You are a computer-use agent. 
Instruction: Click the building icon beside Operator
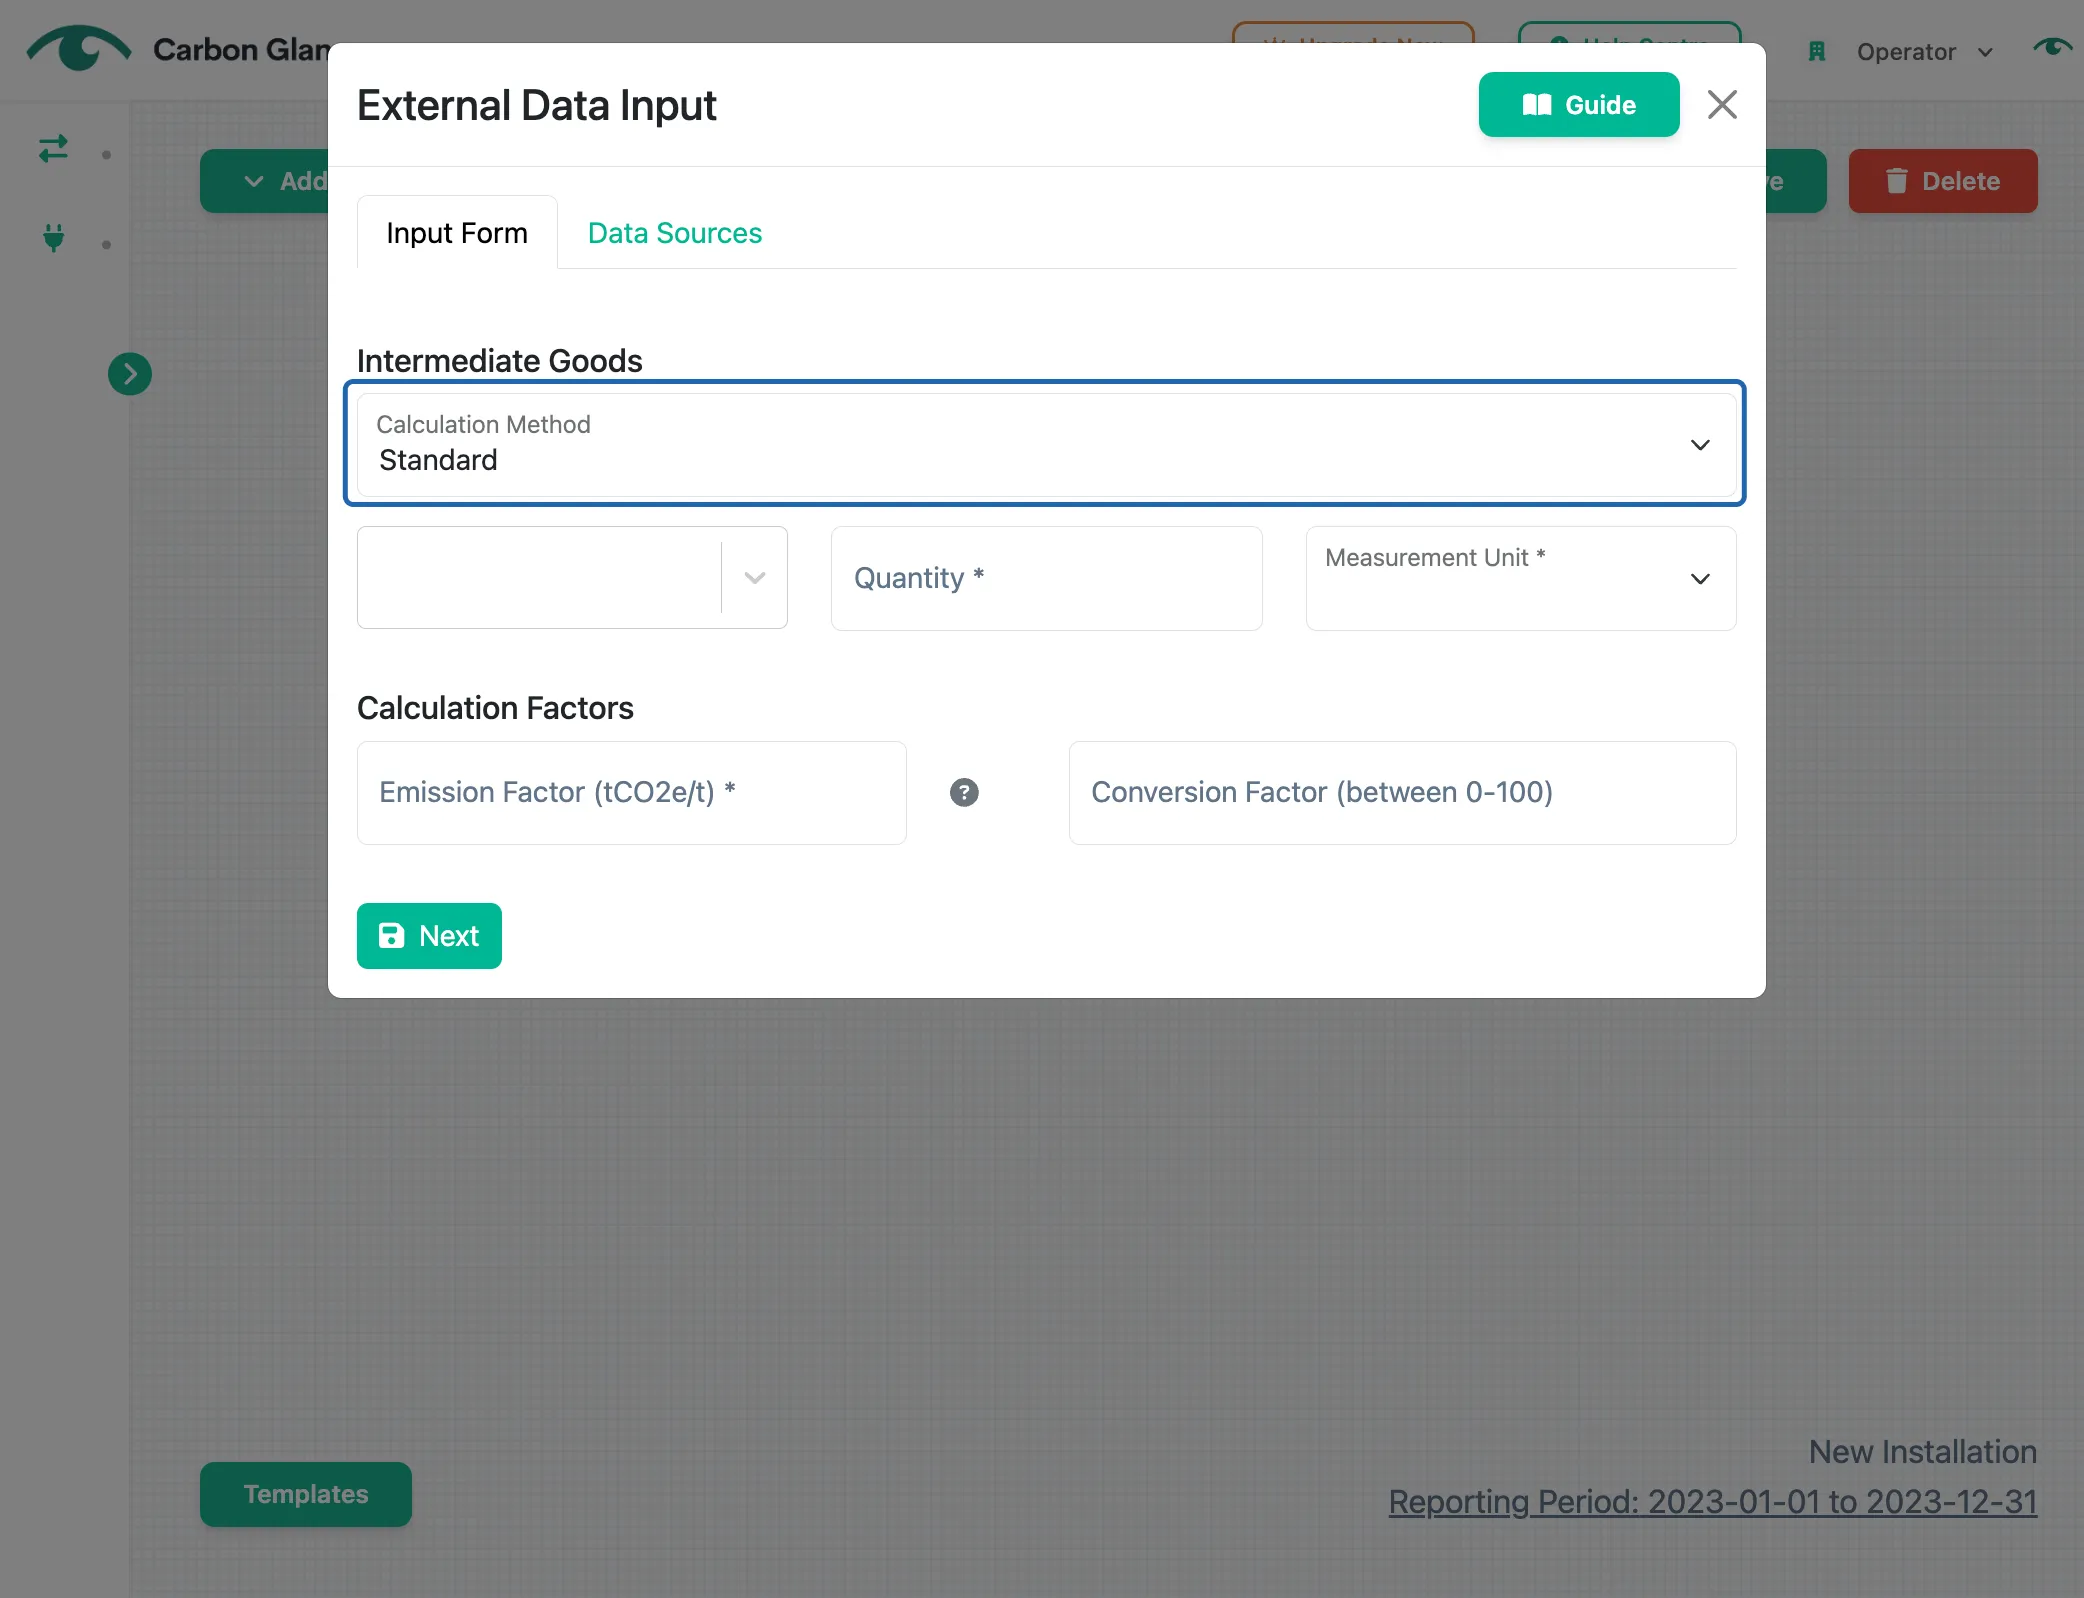point(1817,51)
